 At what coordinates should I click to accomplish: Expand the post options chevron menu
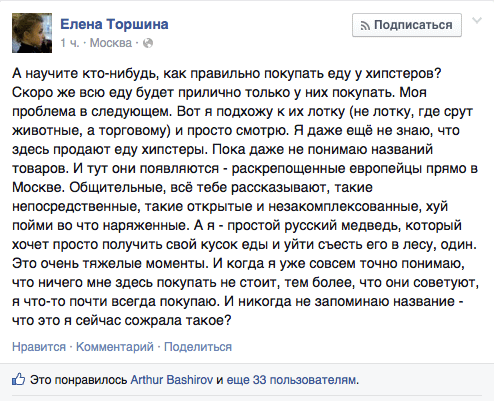coord(477,21)
